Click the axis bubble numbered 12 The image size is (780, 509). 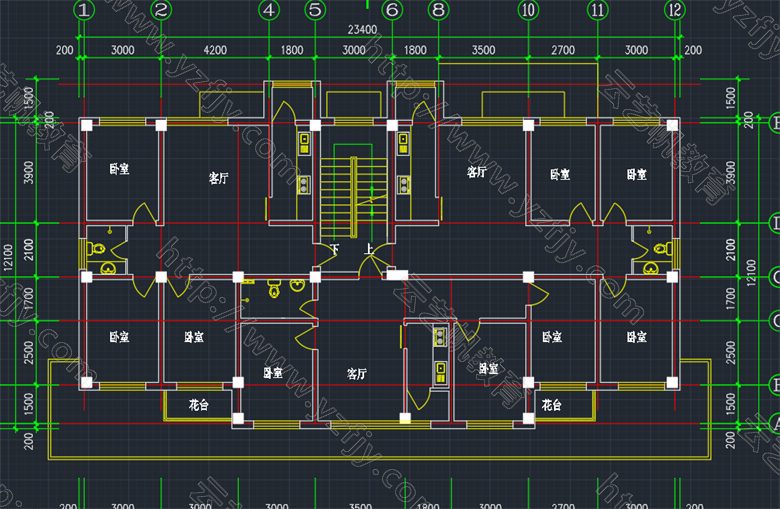(x=675, y=10)
